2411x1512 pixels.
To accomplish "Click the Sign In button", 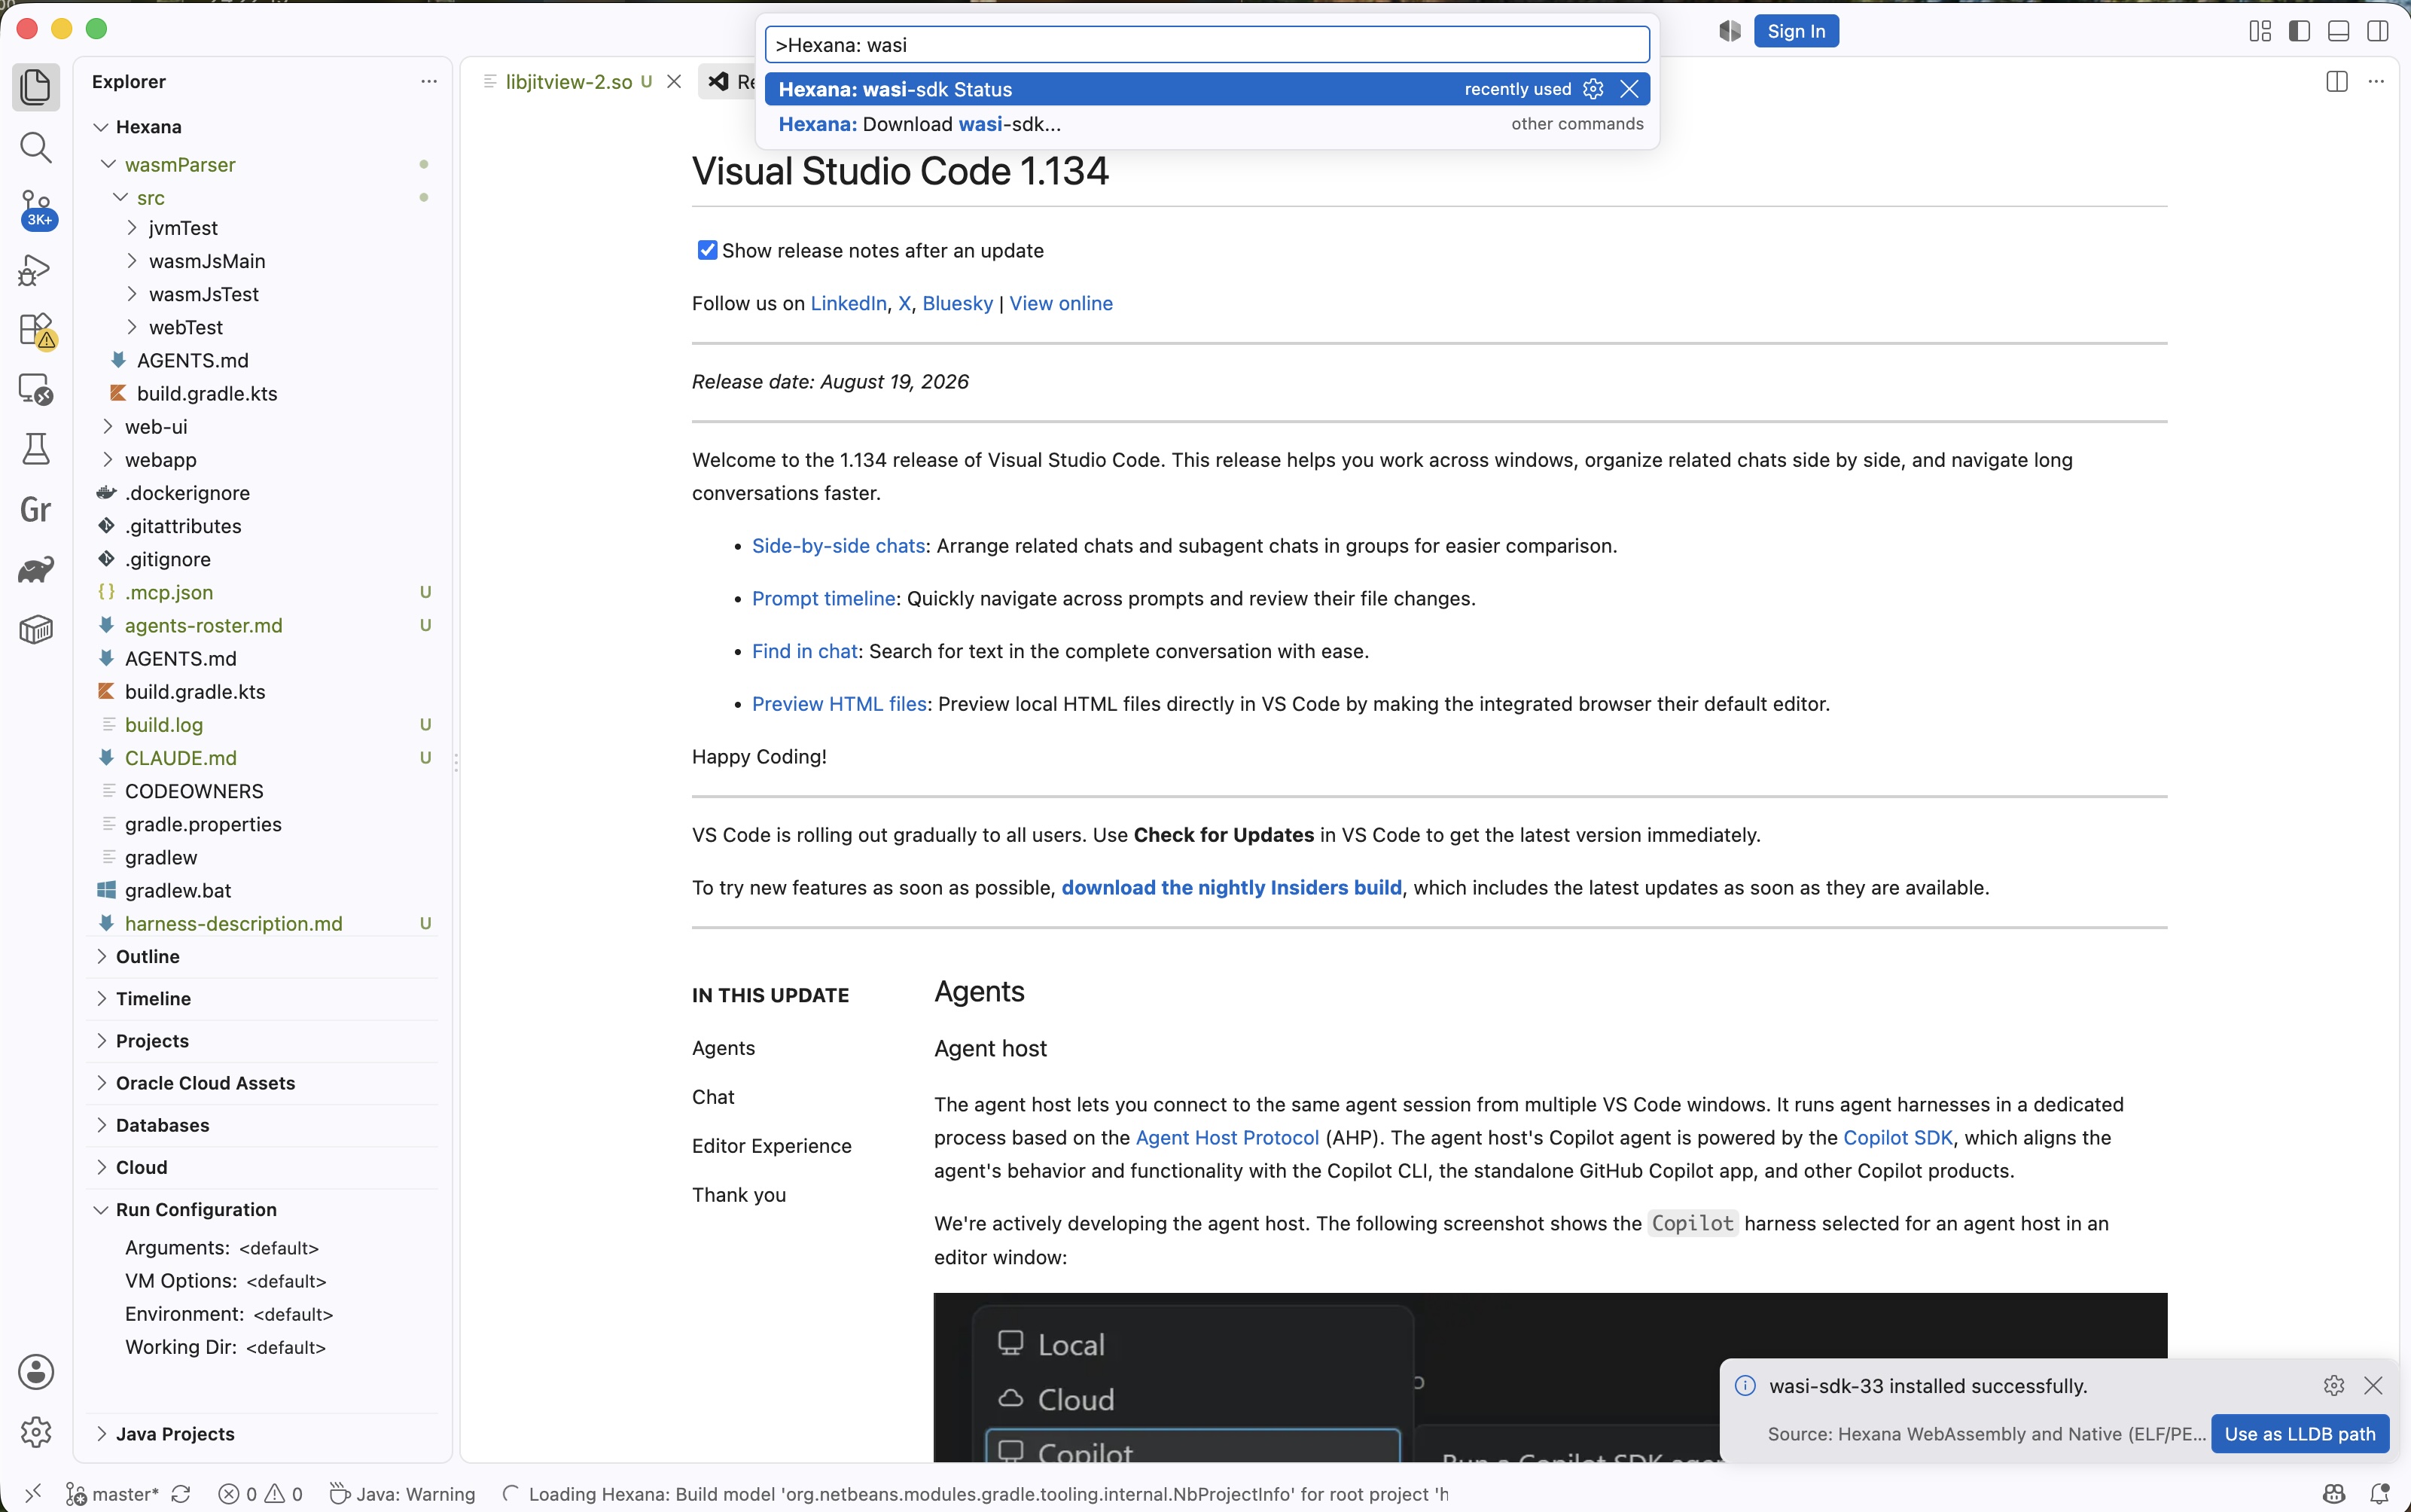I will tap(1796, 31).
